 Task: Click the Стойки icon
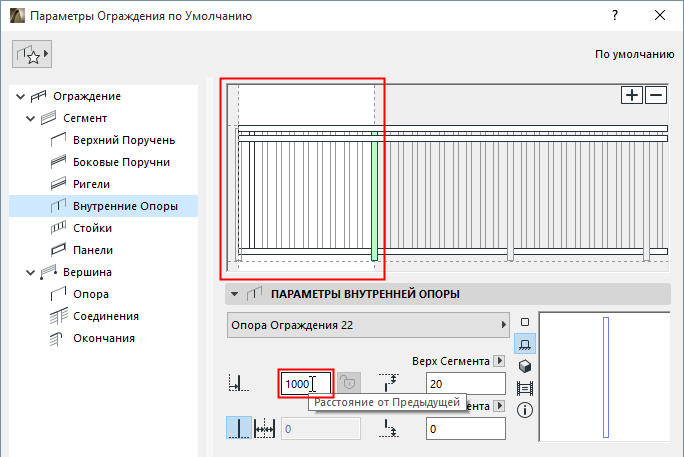[58, 228]
